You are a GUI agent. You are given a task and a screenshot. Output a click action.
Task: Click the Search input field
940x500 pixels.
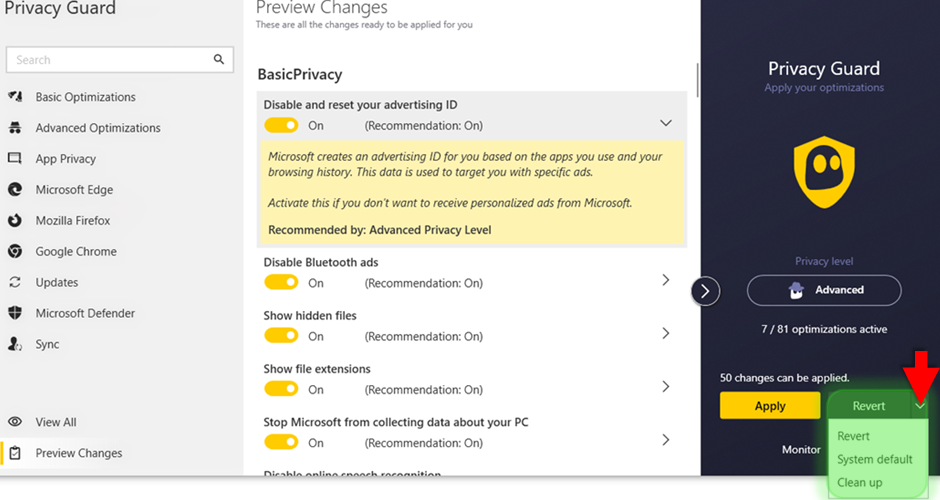coord(119,60)
